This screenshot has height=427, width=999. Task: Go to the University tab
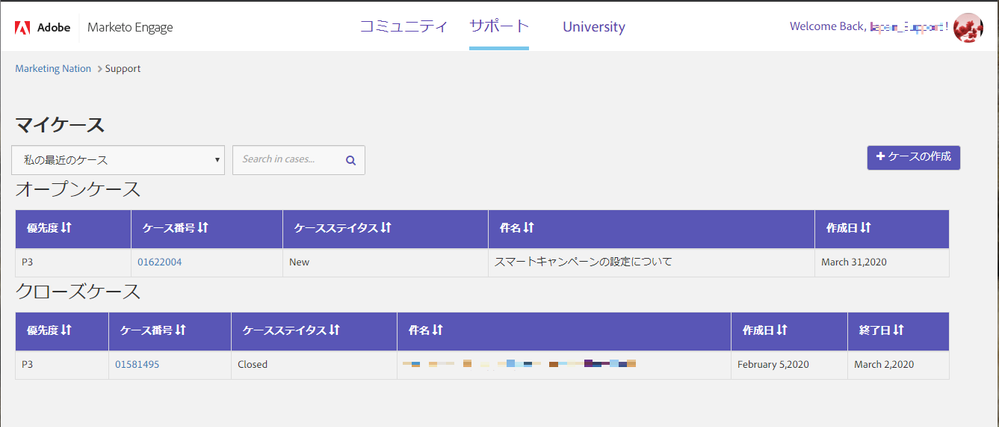click(594, 27)
